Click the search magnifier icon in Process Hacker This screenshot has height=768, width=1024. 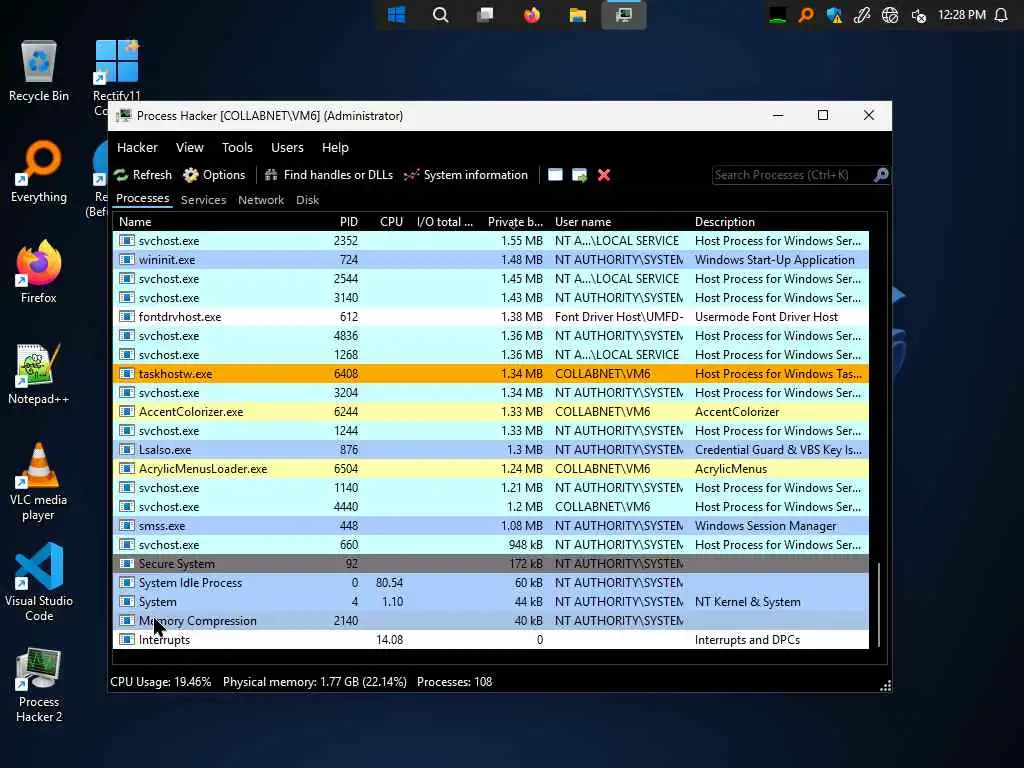881,175
